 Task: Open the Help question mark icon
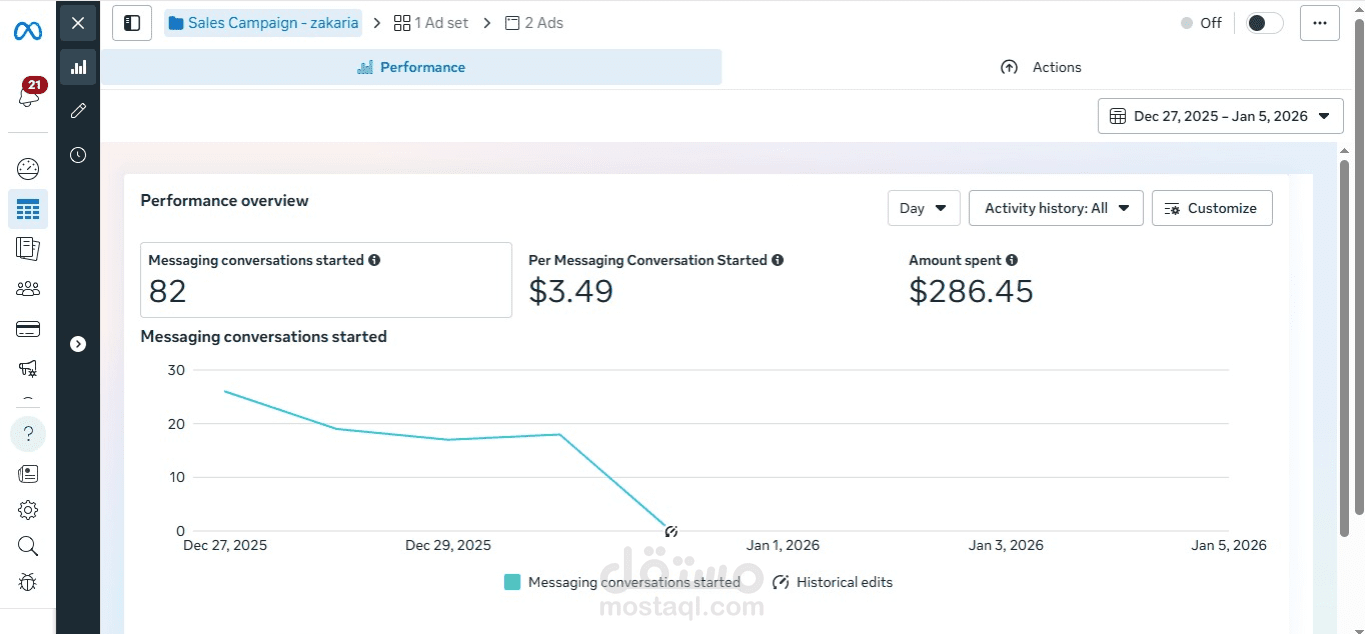point(28,434)
